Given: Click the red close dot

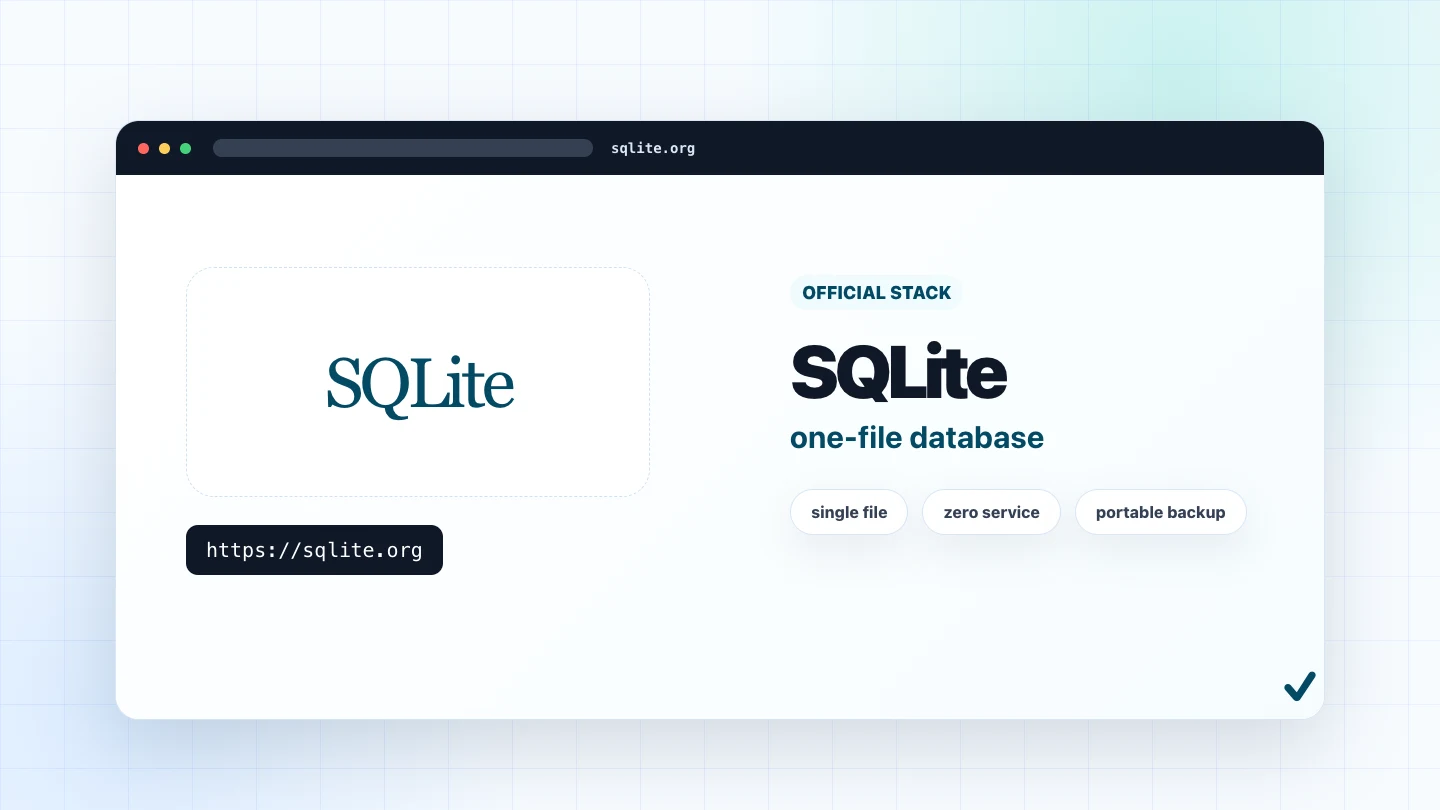Looking at the screenshot, I should tap(143, 148).
